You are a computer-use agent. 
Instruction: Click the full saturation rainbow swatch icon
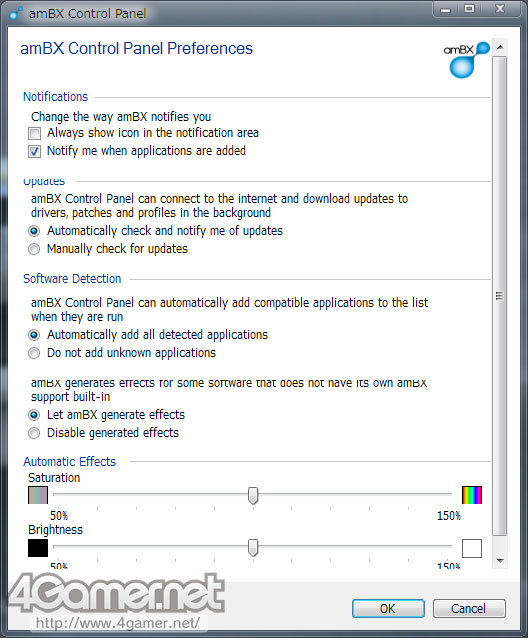click(x=472, y=495)
